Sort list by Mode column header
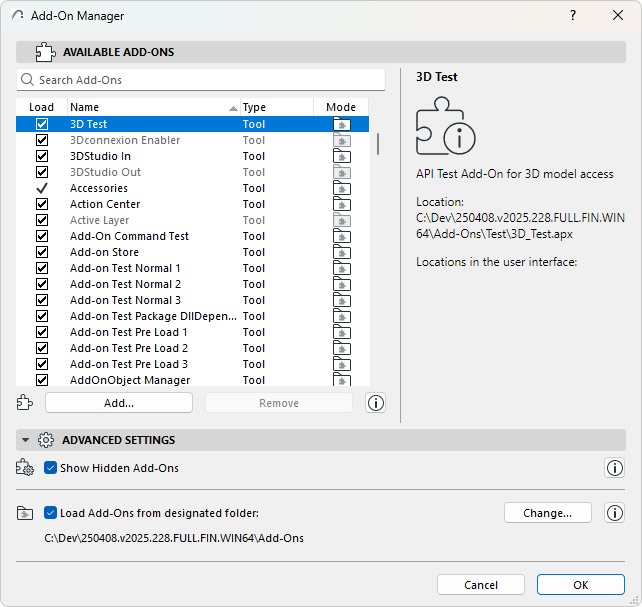 (x=341, y=107)
